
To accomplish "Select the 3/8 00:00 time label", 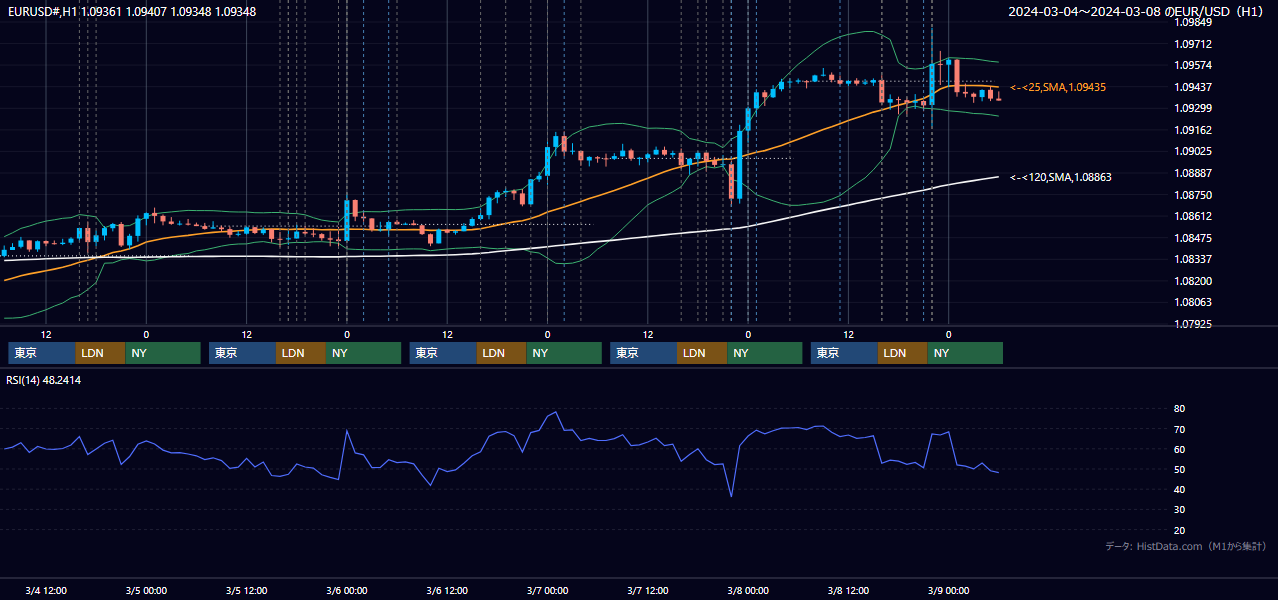I will point(748,591).
